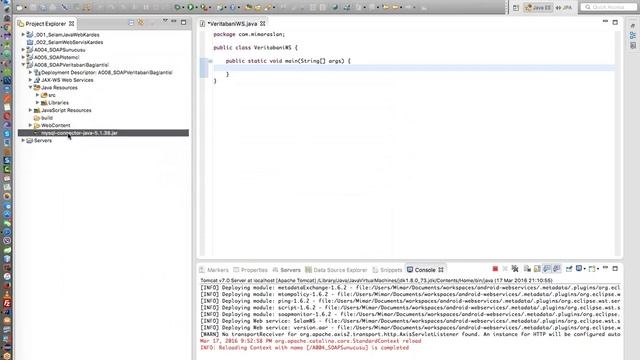
Task: Click the Quick Access search field
Action: point(608,7)
